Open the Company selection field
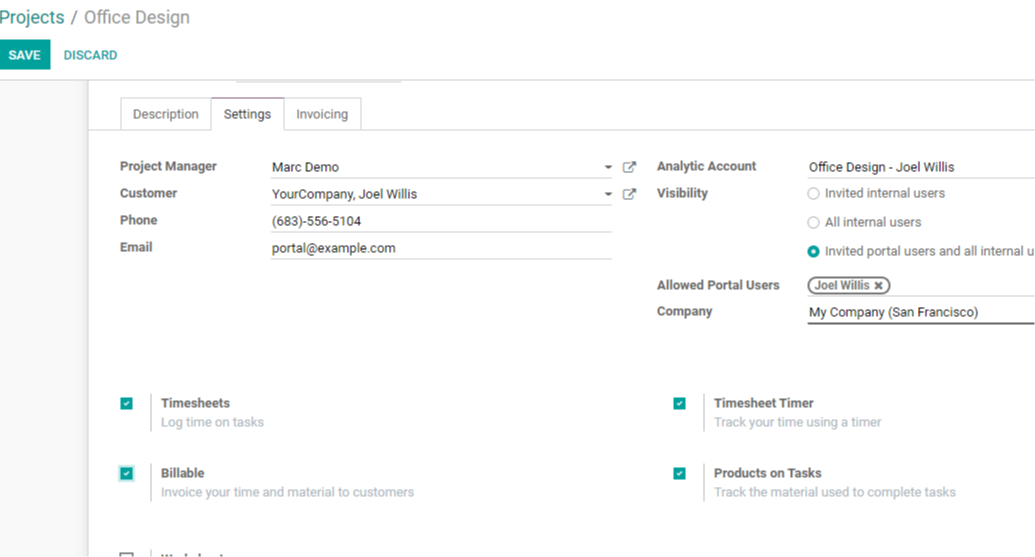 (921, 312)
